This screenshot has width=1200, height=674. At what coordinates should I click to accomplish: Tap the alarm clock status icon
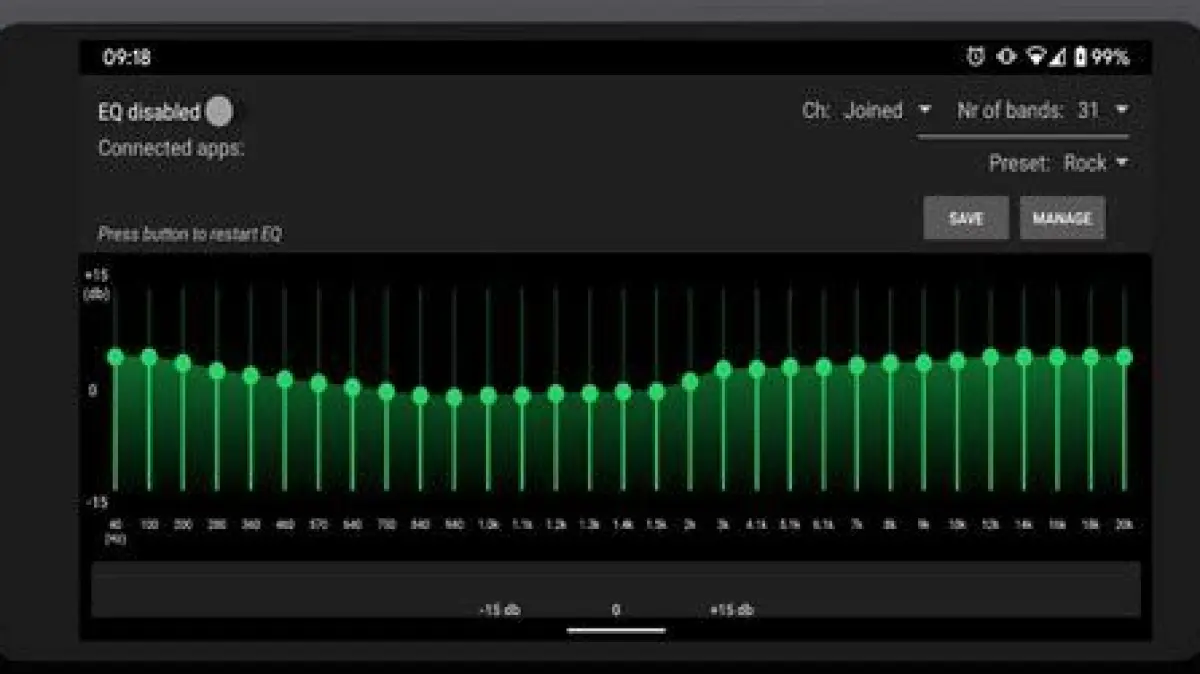(976, 57)
